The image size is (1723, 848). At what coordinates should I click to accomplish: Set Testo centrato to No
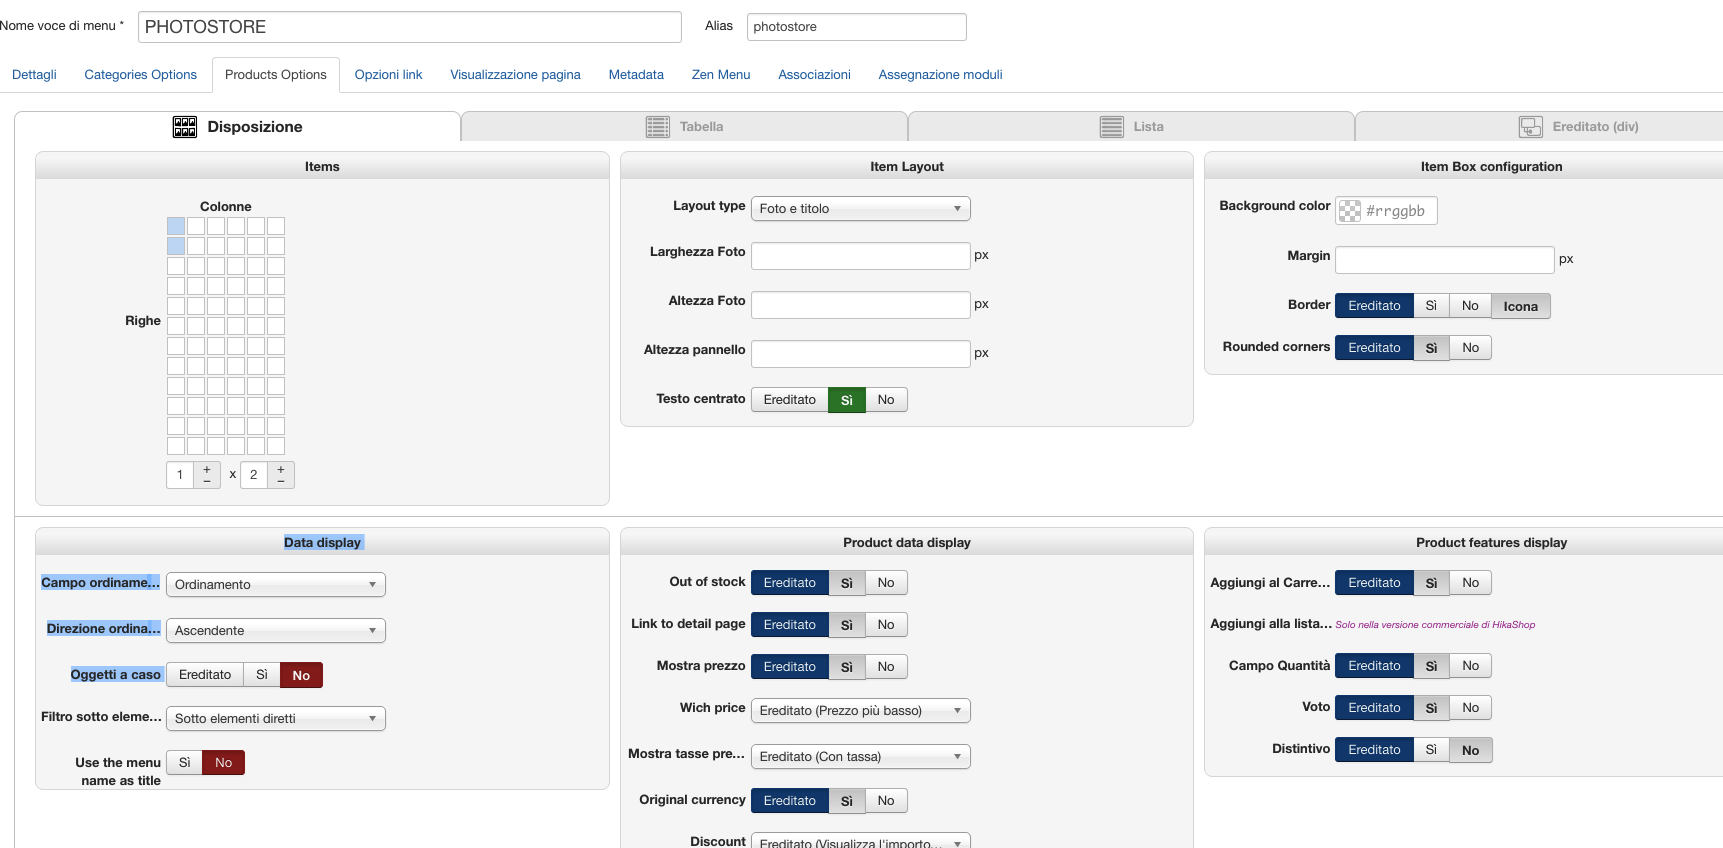point(886,400)
